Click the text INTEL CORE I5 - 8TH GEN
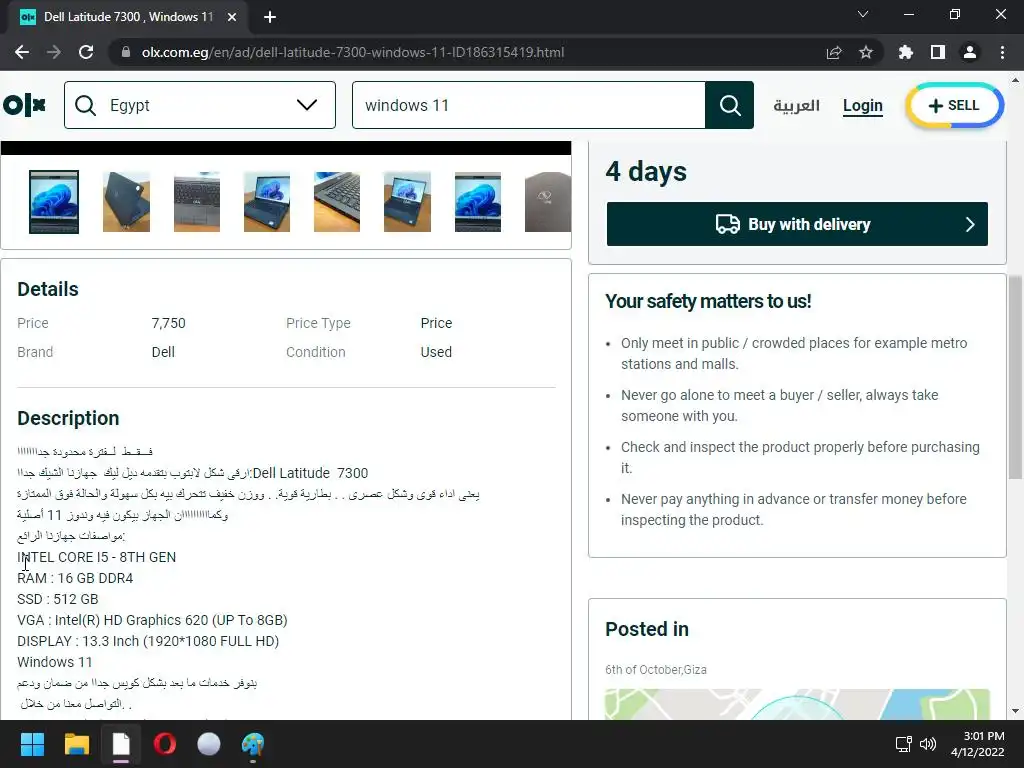The width and height of the screenshot is (1024, 768). point(97,557)
